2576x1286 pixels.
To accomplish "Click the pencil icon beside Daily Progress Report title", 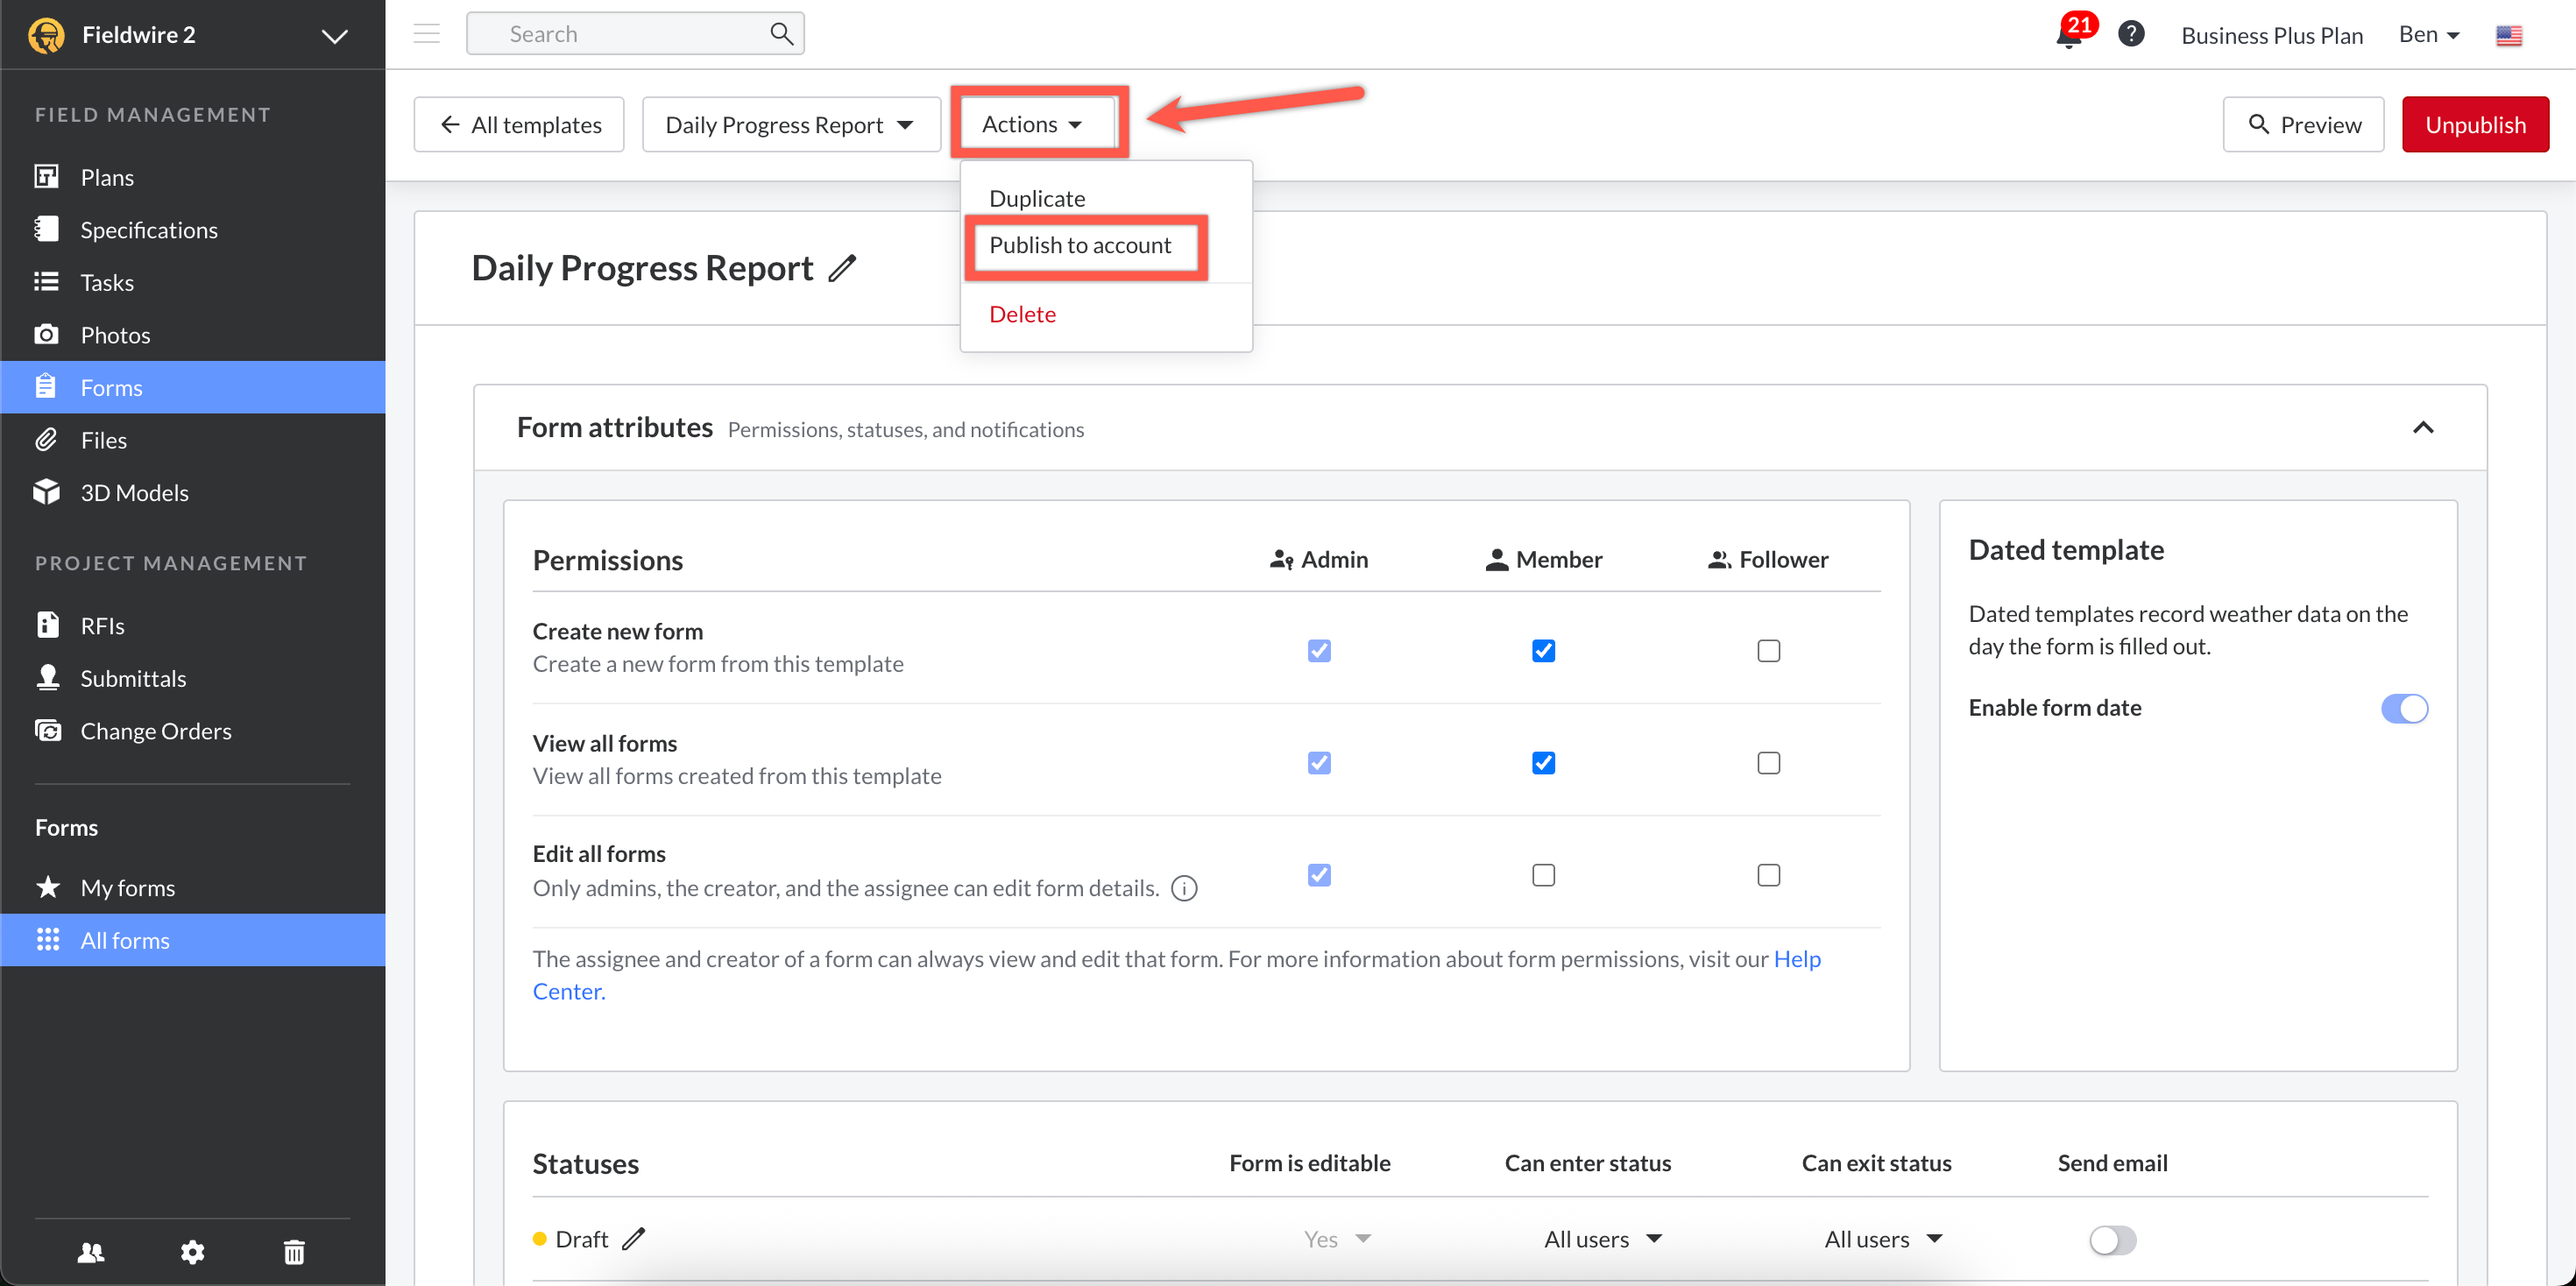I will point(842,268).
